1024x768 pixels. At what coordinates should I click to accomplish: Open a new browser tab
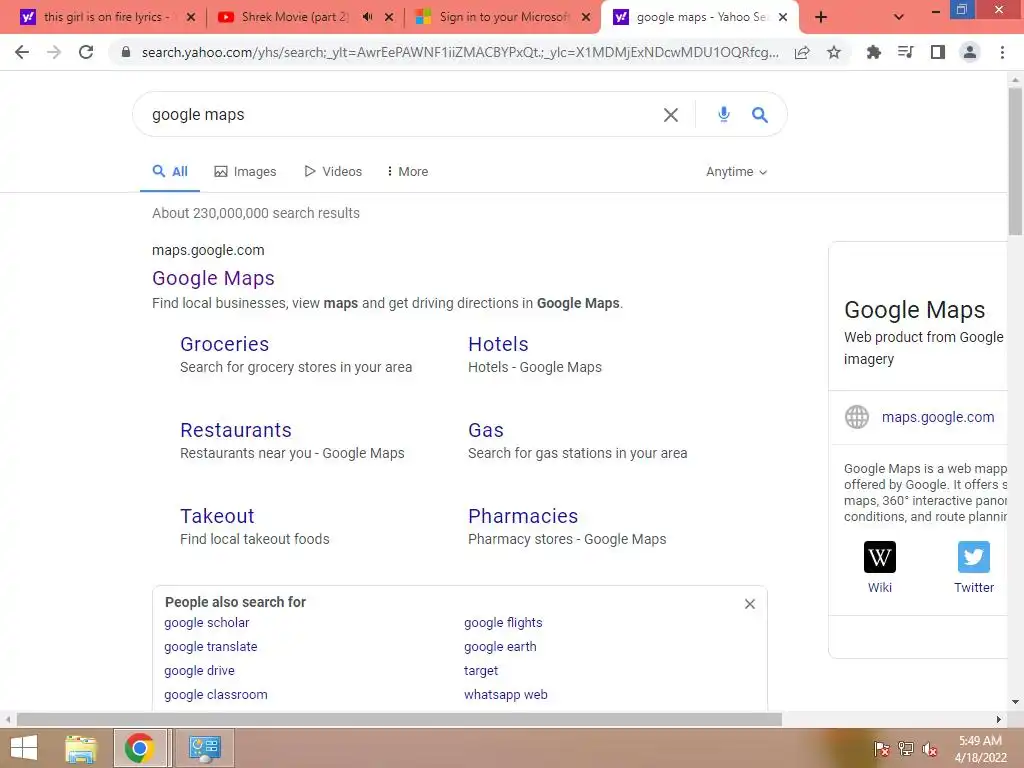coord(821,18)
